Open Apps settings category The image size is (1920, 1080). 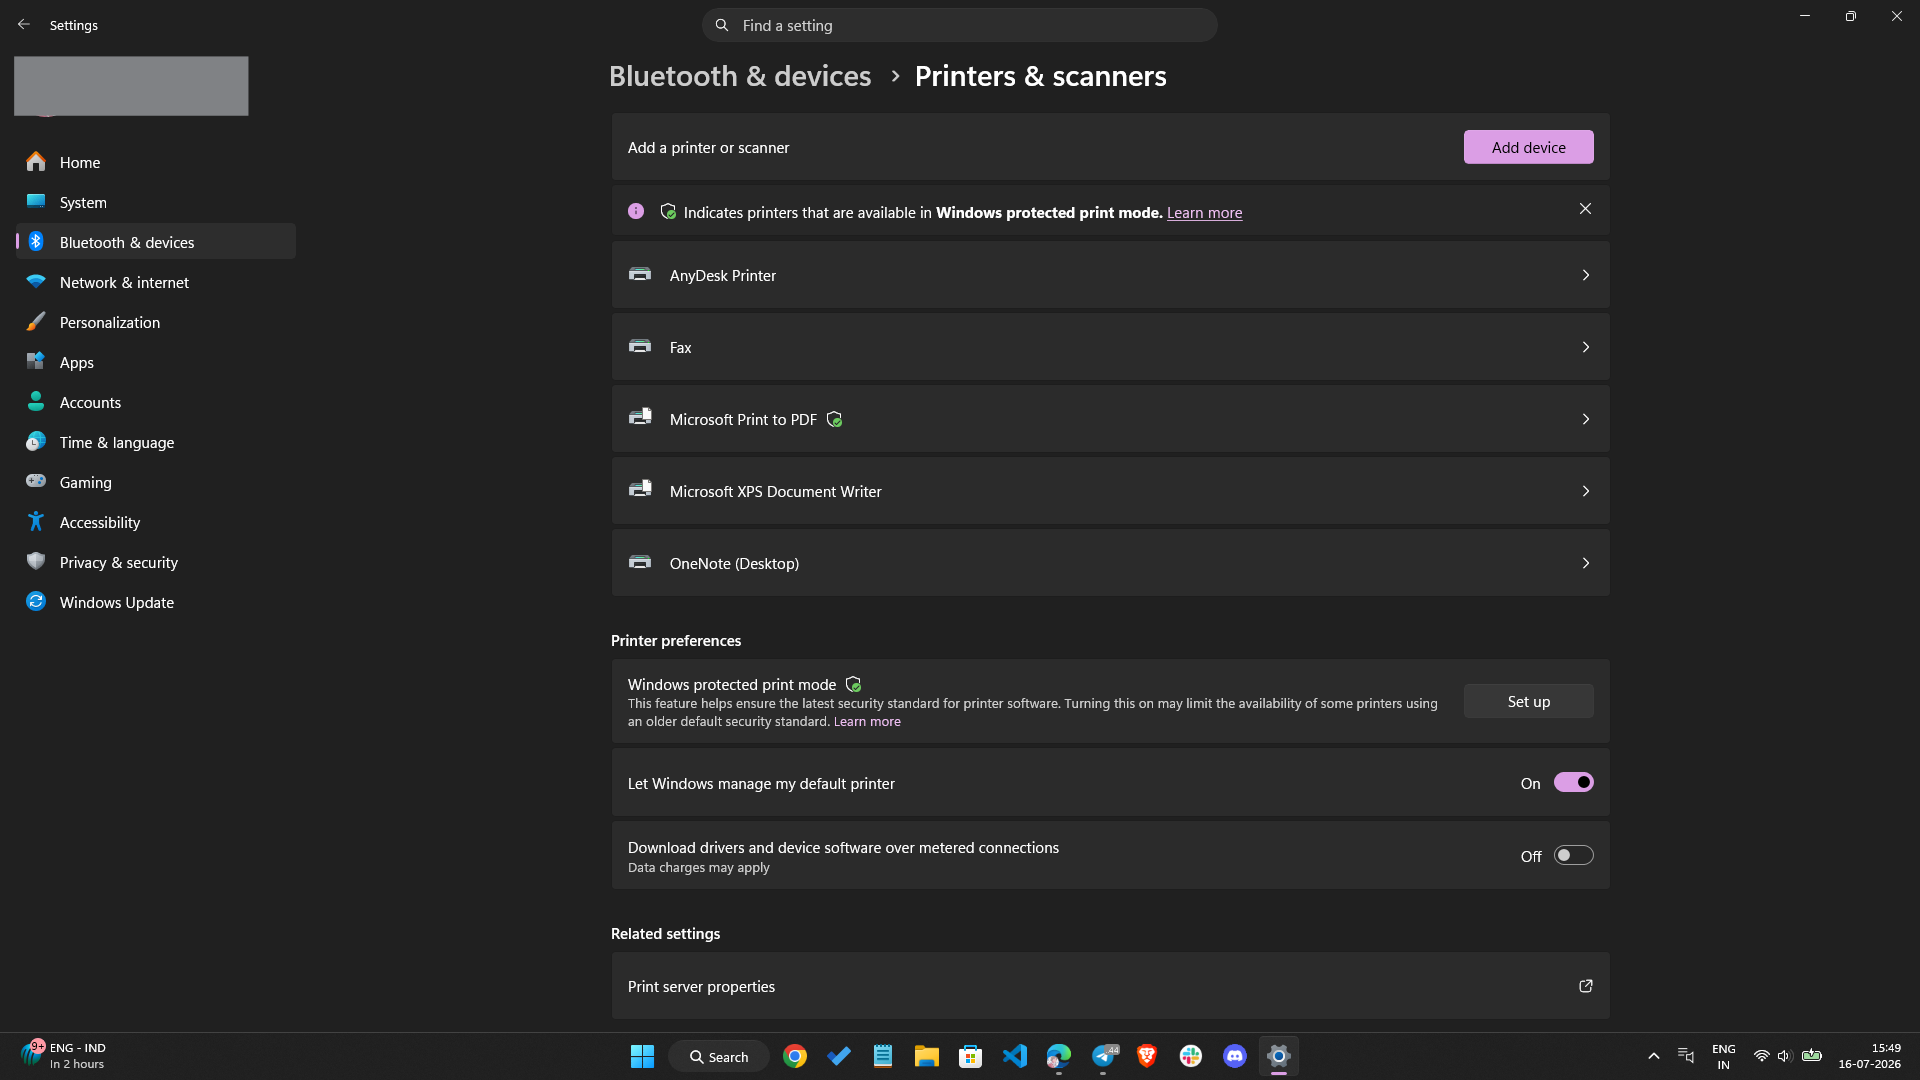156,362
